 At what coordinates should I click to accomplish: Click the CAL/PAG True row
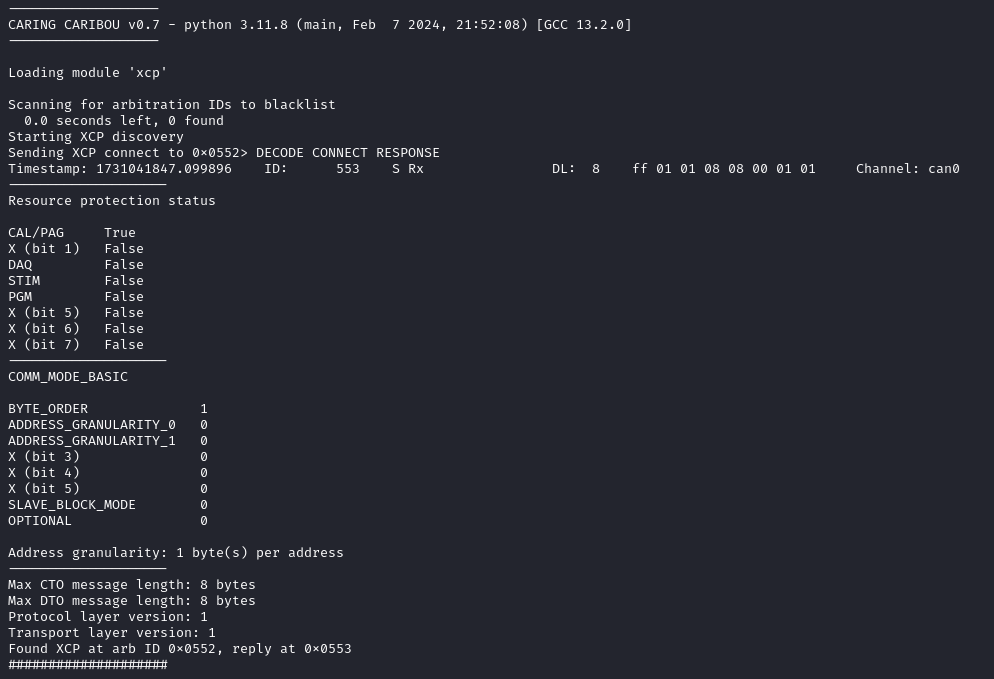pyautogui.click(x=72, y=232)
